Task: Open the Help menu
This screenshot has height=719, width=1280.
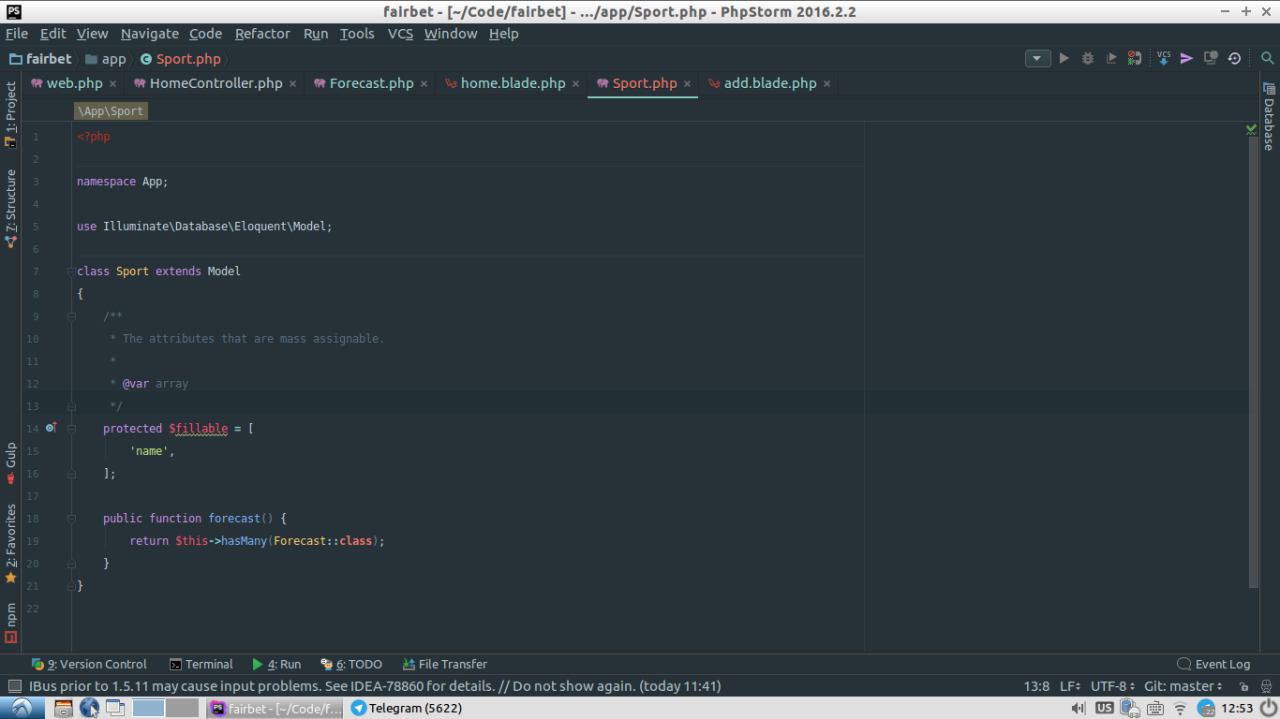Action: coord(503,33)
